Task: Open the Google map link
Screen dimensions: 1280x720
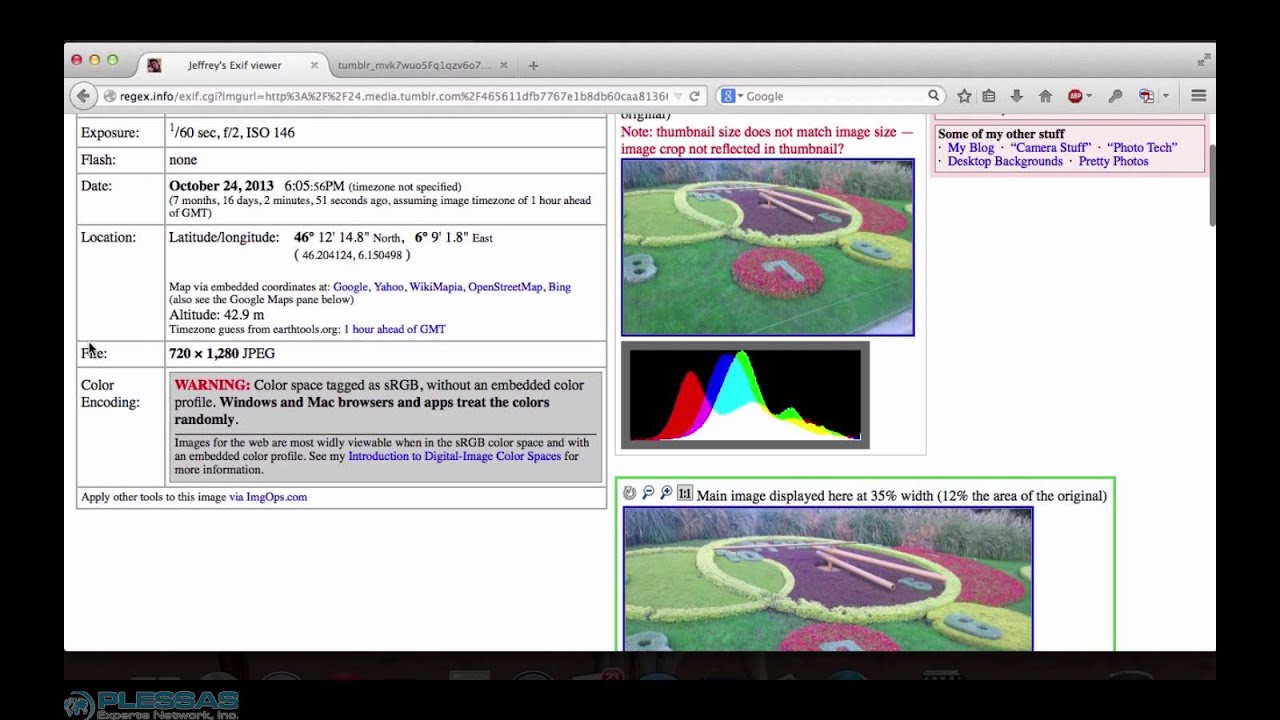Action: (x=350, y=287)
